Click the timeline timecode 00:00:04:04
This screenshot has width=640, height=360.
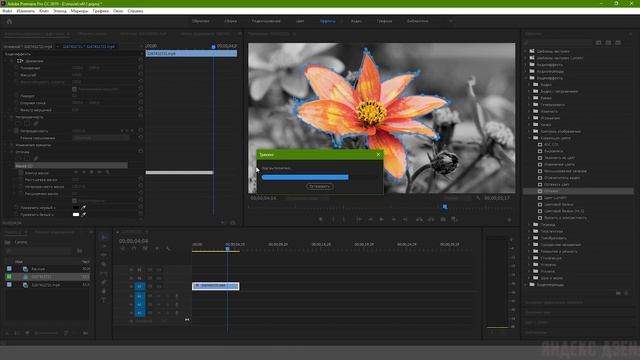pyautogui.click(x=133, y=241)
